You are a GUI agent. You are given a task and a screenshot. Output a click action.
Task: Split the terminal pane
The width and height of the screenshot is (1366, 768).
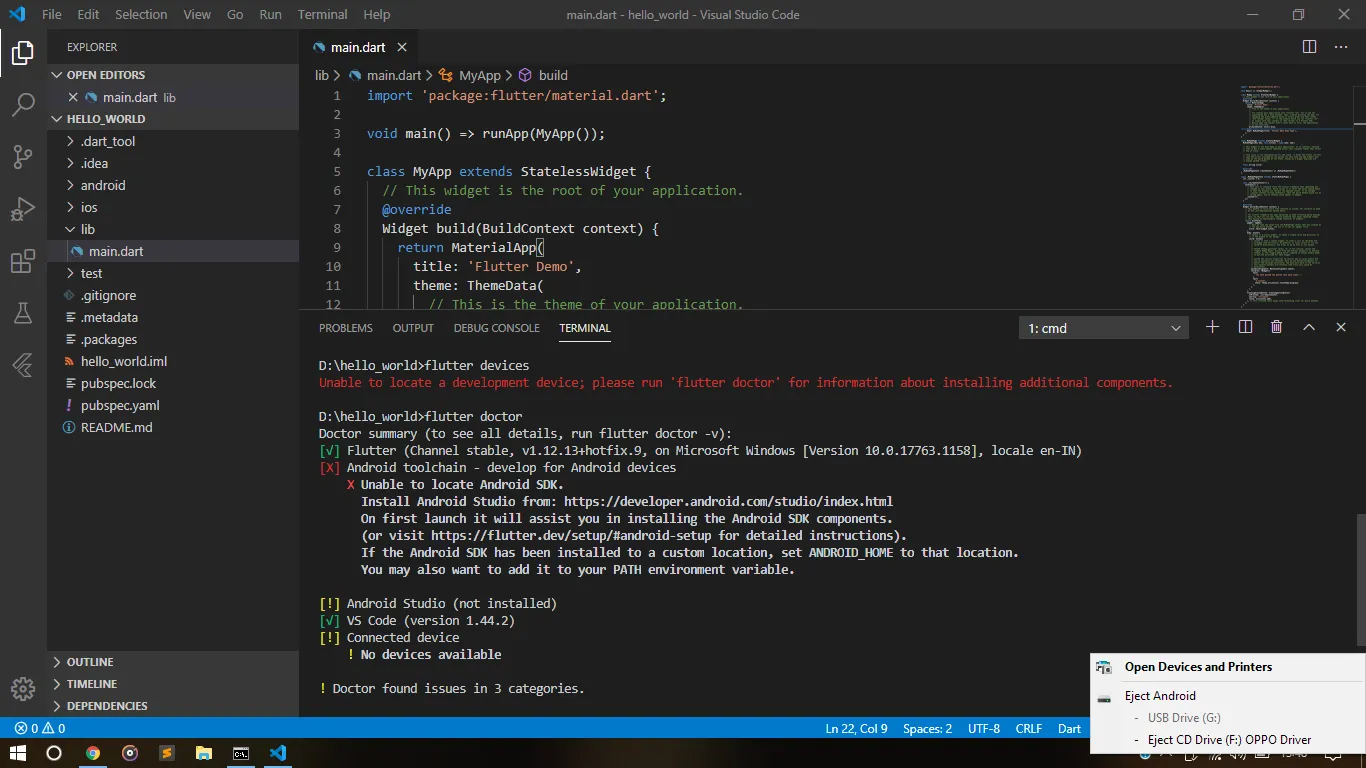tap(1245, 327)
